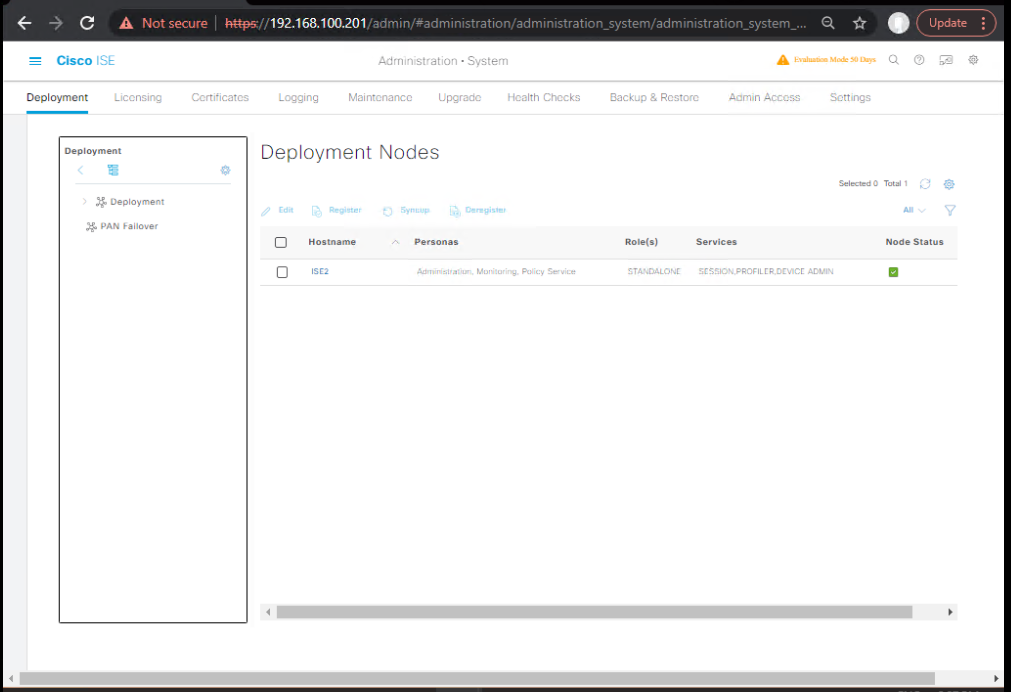Open the help question mark icon
This screenshot has width=1011, height=692.
(x=919, y=60)
